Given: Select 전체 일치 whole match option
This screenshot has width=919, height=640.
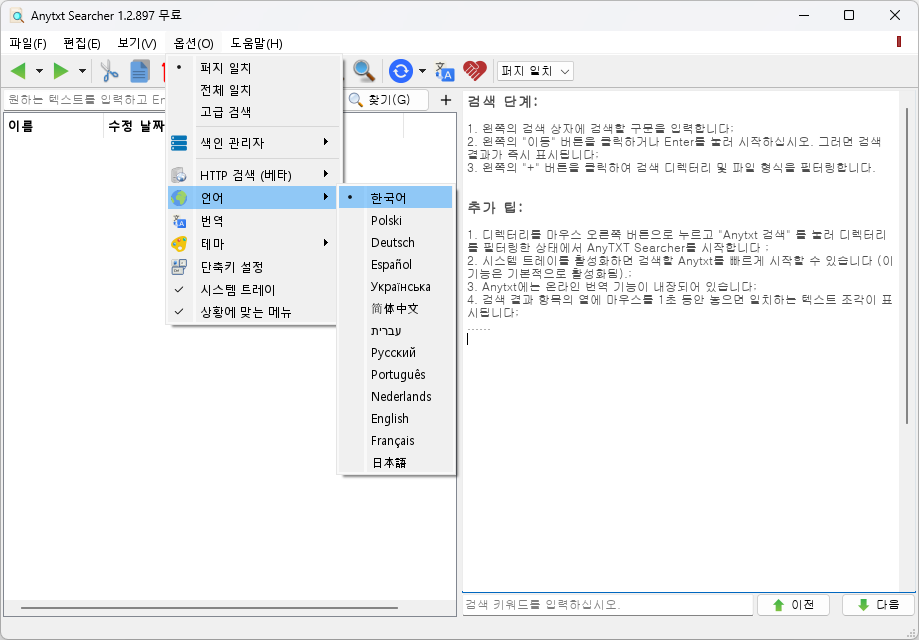Looking at the screenshot, I should pyautogui.click(x=255, y=90).
